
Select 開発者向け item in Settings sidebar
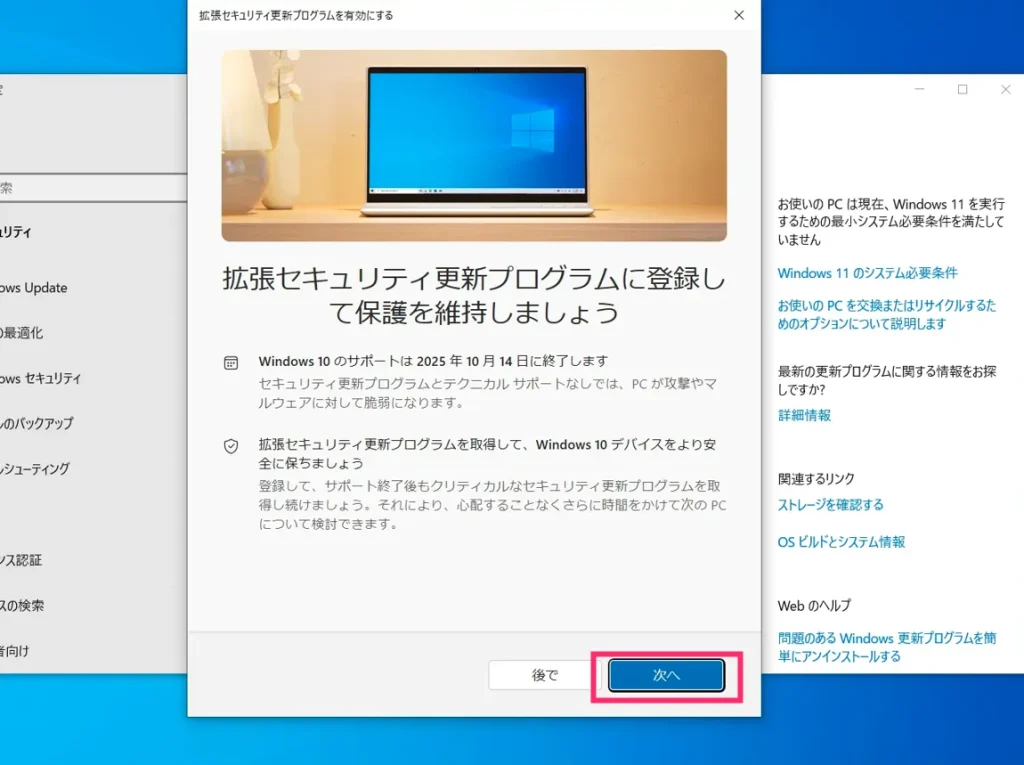[x=15, y=651]
